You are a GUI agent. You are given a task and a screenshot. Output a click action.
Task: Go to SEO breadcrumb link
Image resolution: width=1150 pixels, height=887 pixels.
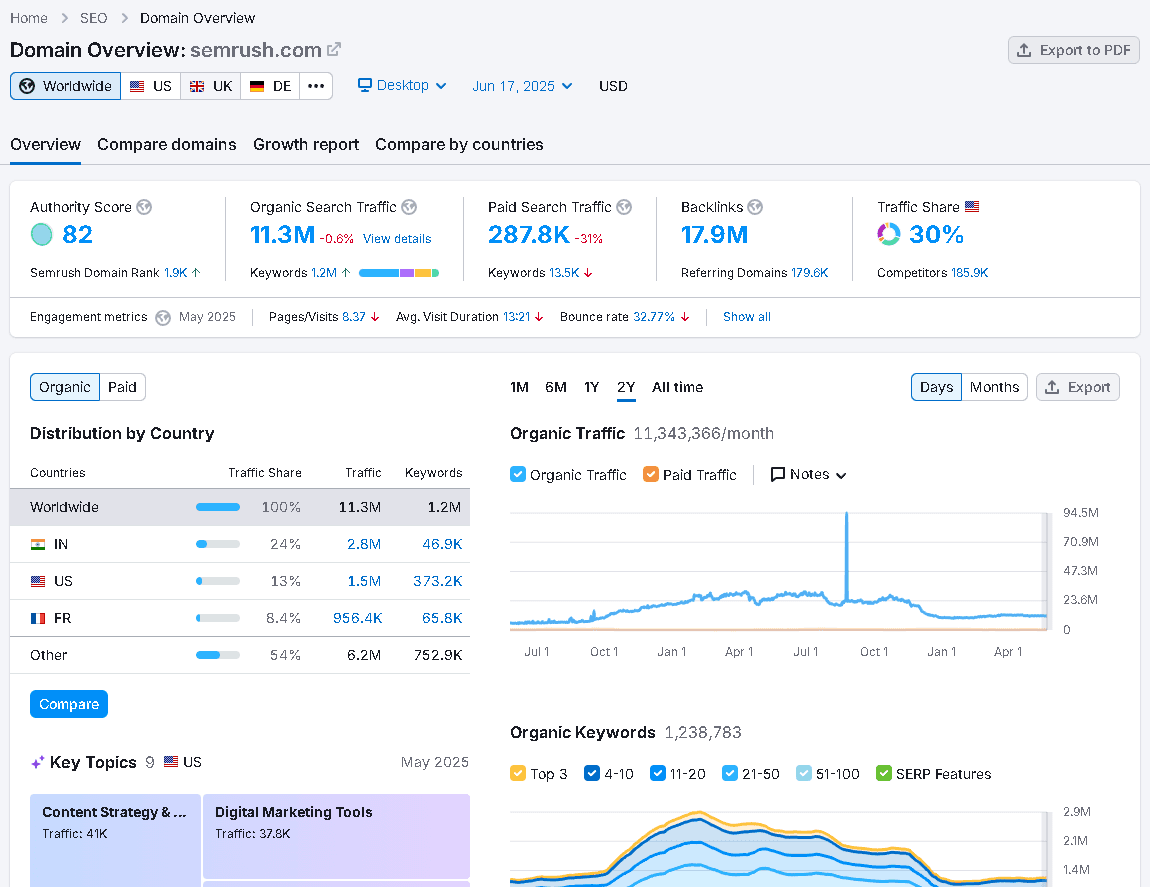pos(93,18)
